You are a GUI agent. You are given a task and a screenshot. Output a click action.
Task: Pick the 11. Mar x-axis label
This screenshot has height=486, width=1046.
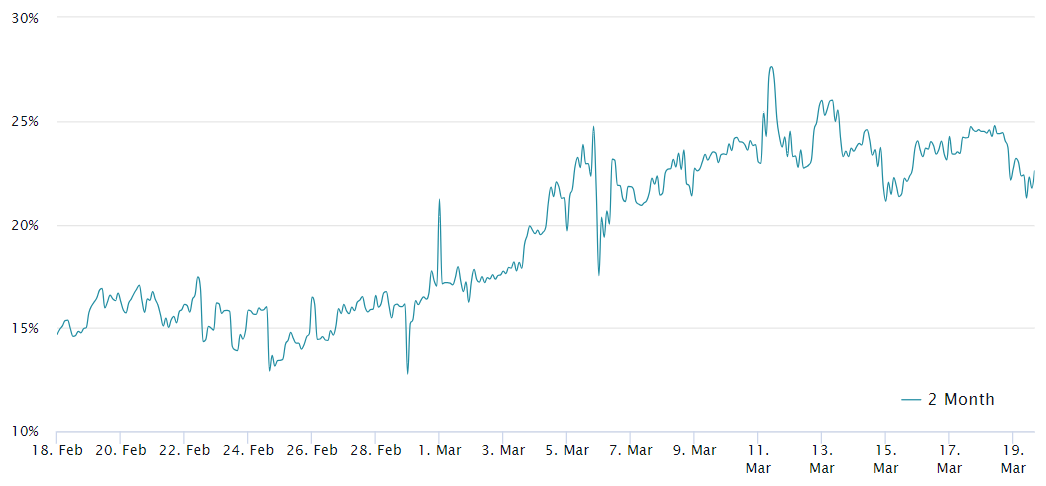point(757,458)
